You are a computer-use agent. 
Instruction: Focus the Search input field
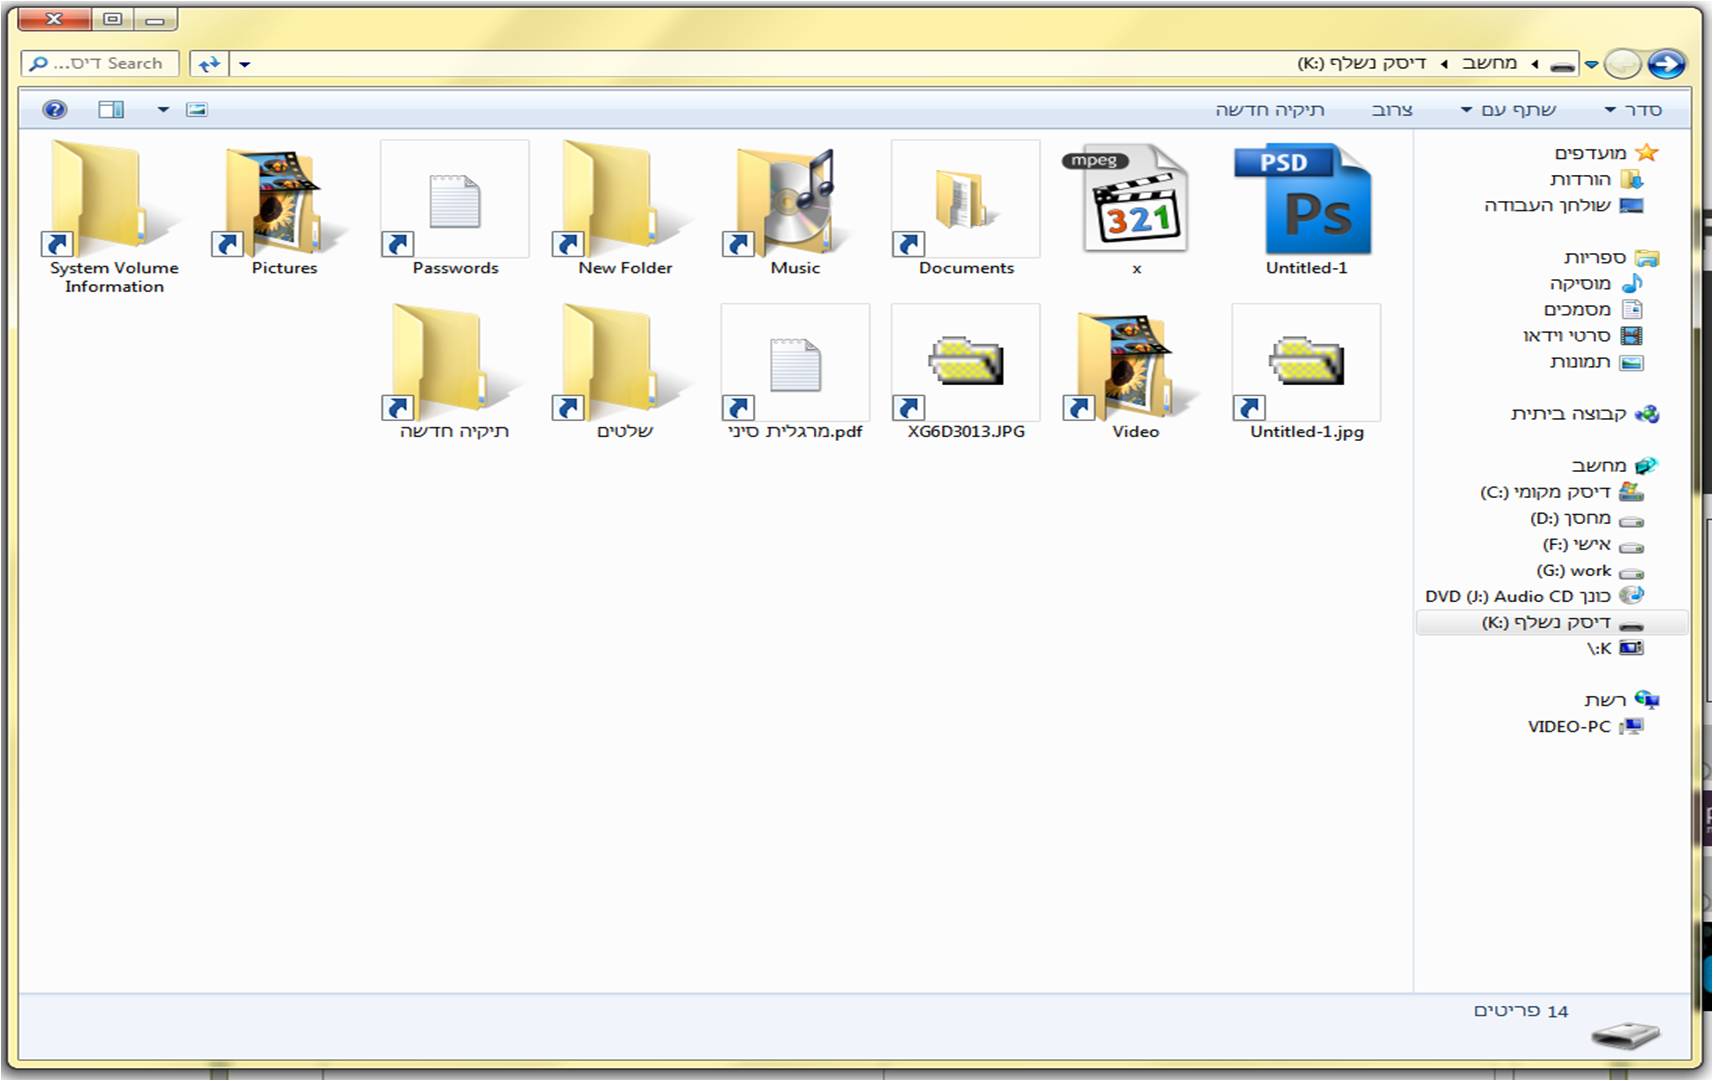pyautogui.click(x=100, y=63)
